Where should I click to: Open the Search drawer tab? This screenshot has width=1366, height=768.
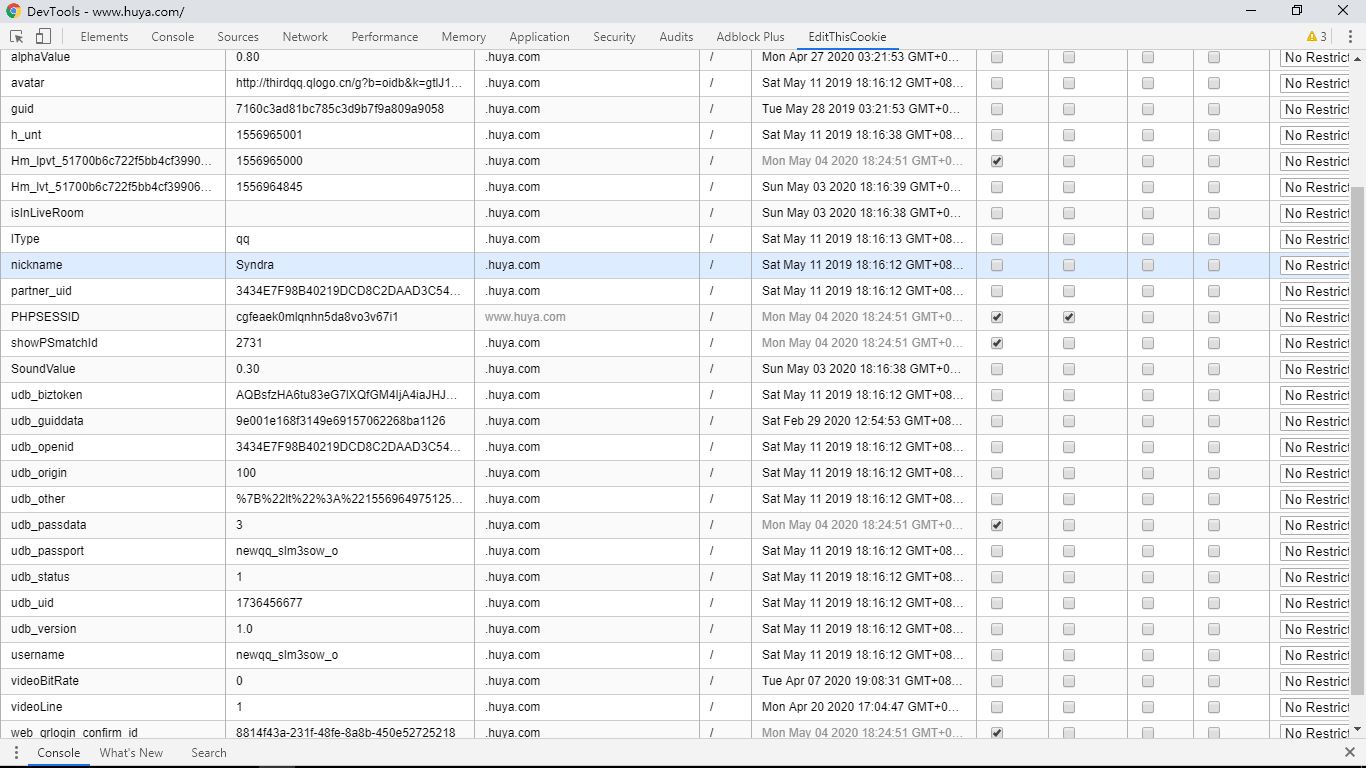pyautogui.click(x=209, y=753)
